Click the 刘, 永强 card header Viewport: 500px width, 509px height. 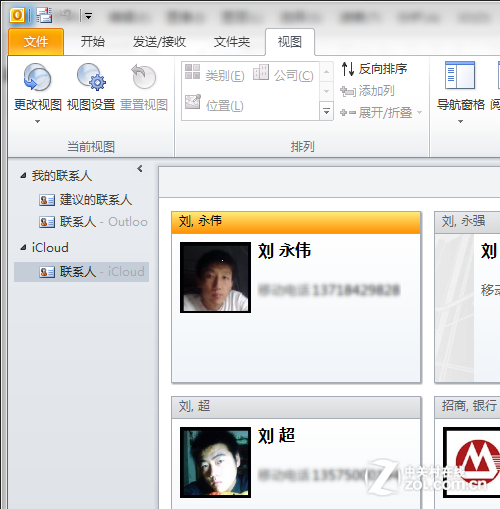click(x=467, y=222)
